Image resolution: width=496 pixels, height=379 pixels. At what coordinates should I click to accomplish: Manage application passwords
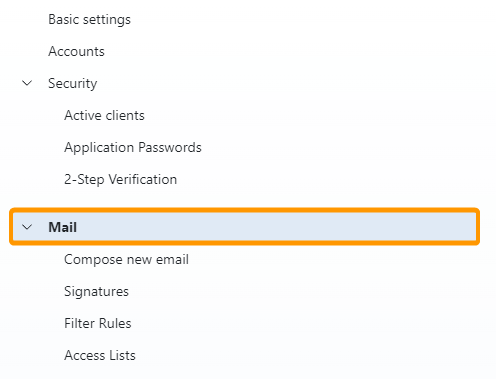133,147
